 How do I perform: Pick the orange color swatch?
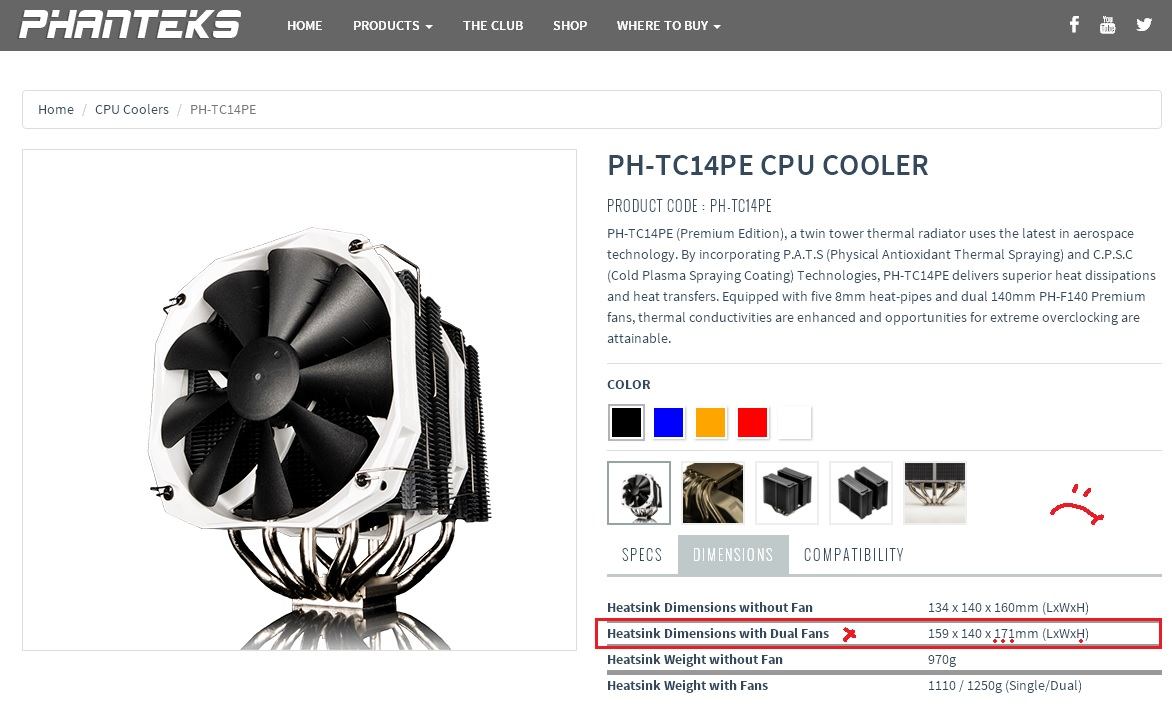pos(710,422)
